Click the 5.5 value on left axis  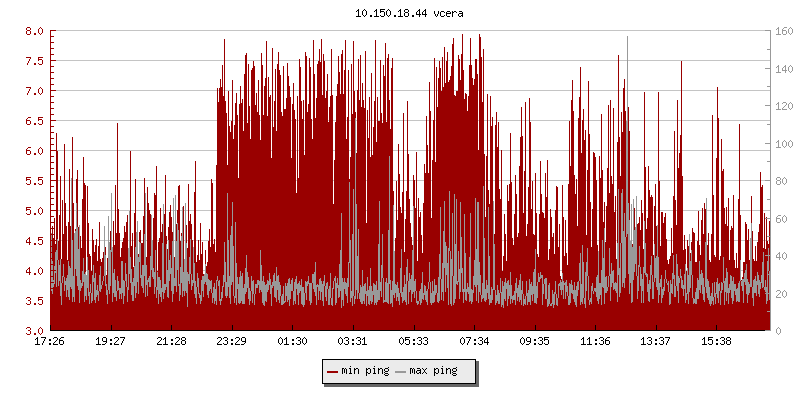pos(34,181)
